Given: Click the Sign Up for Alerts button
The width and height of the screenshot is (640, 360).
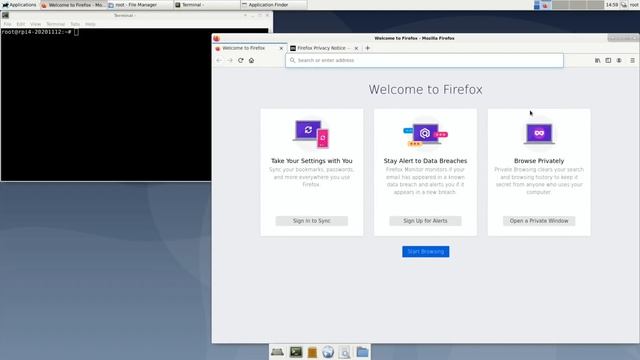Looking at the screenshot, I should point(425,221).
